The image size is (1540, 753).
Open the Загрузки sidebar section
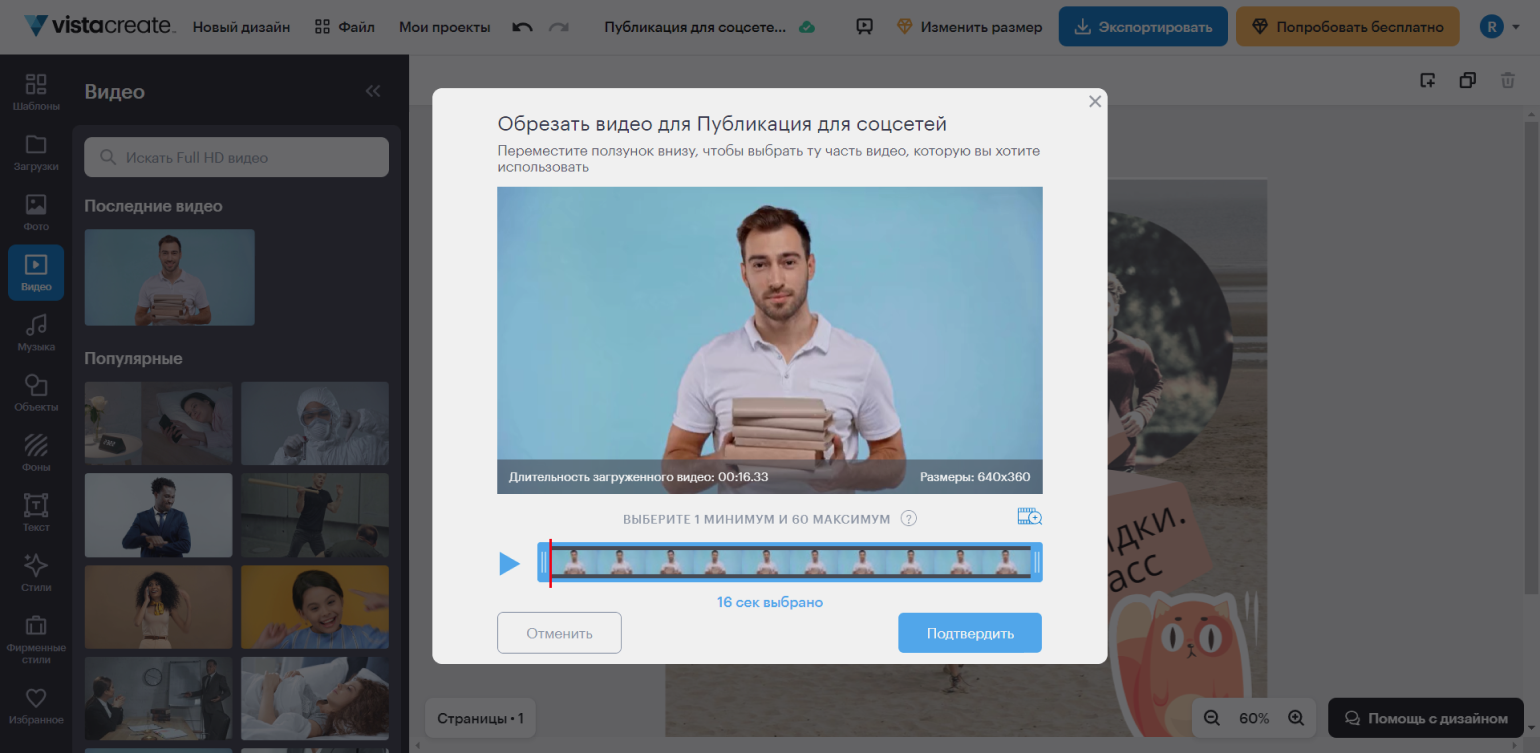point(36,152)
